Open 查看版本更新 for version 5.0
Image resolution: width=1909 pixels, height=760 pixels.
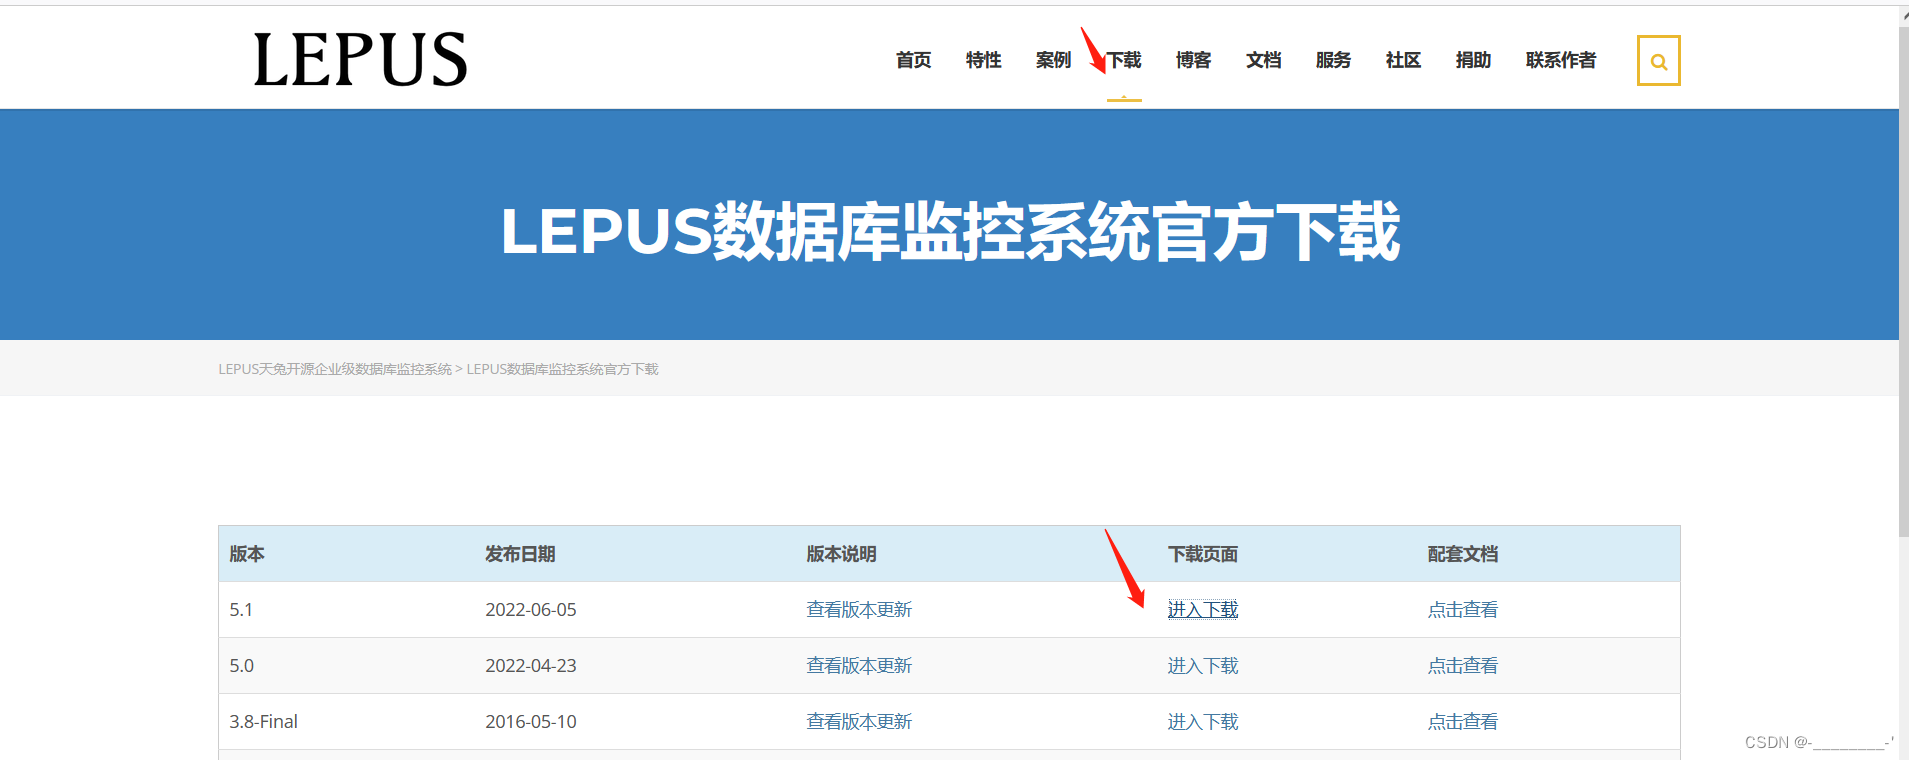pyautogui.click(x=859, y=666)
